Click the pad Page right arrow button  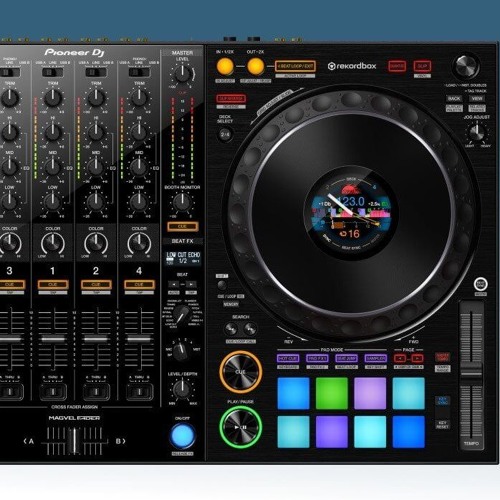click(417, 358)
